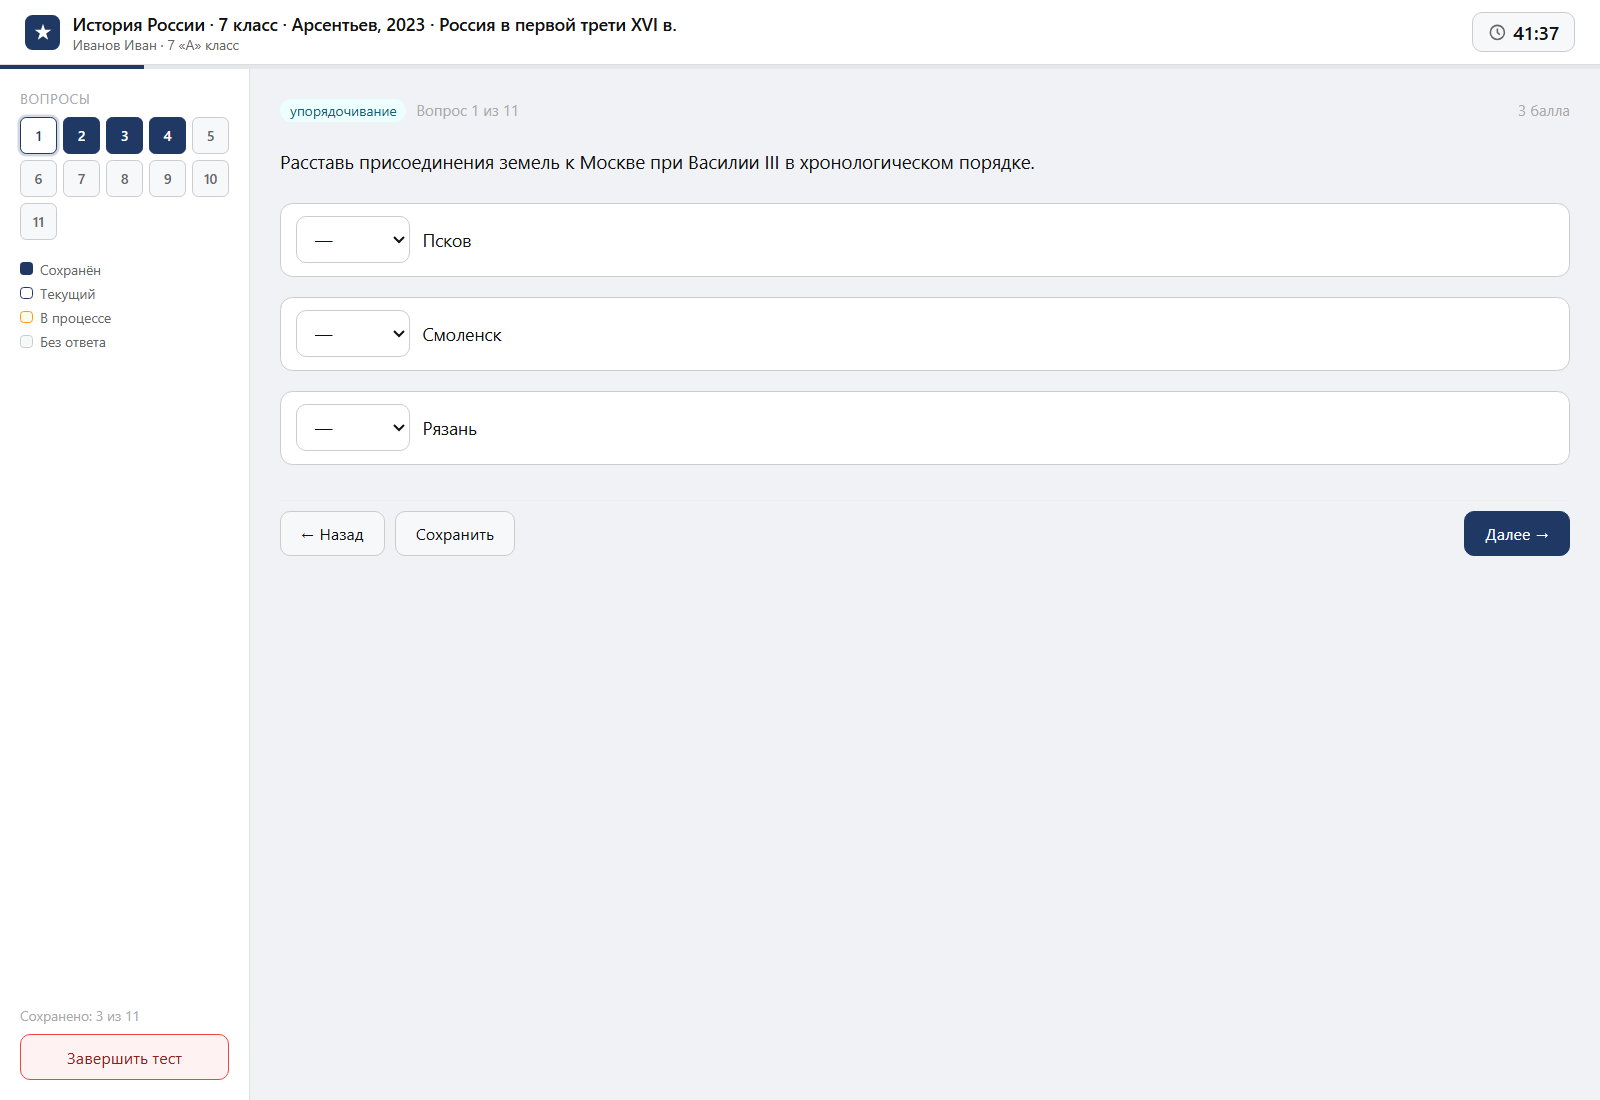Save the answer with Сохранить

[x=455, y=534]
